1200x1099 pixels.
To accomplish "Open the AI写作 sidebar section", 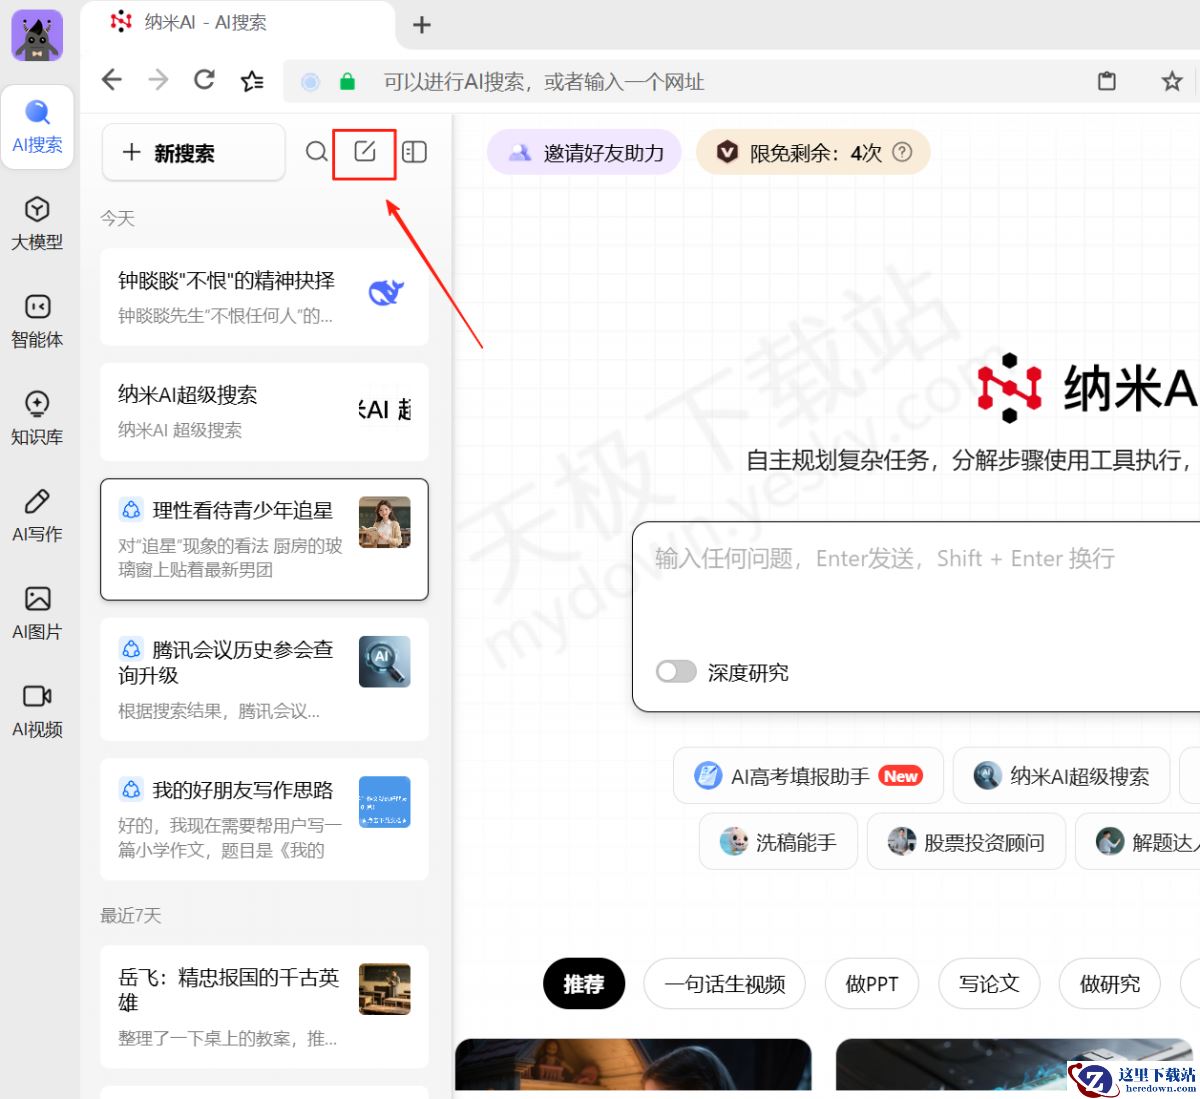I will pos(37,516).
